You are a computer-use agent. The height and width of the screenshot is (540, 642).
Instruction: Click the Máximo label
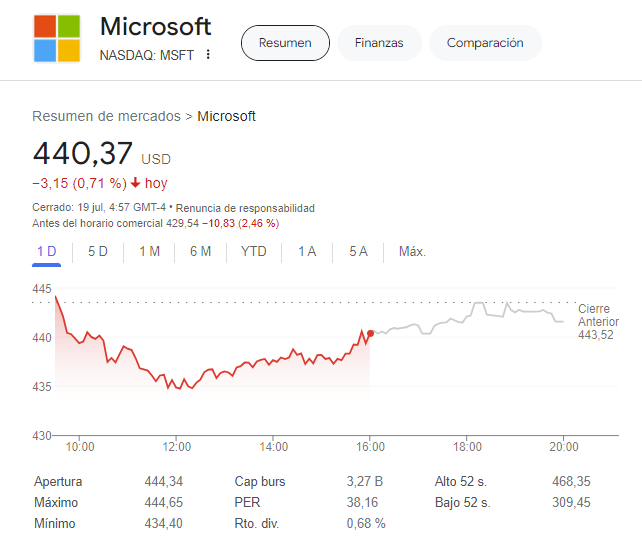tap(56, 502)
